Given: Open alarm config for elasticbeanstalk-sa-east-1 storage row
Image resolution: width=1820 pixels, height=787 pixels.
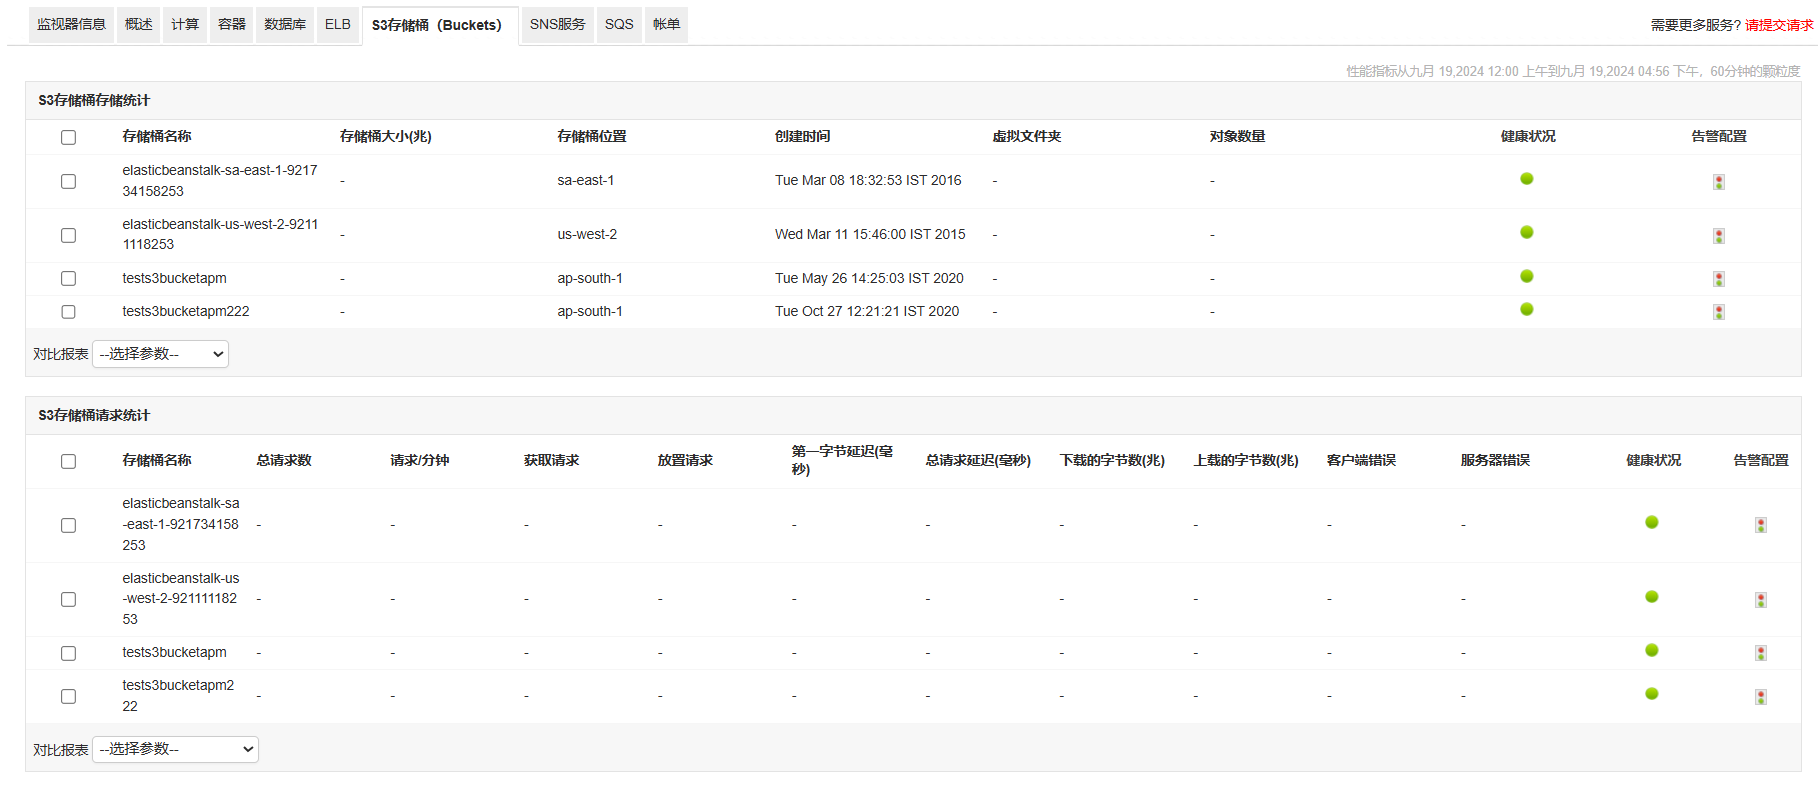Looking at the screenshot, I should click(1719, 182).
